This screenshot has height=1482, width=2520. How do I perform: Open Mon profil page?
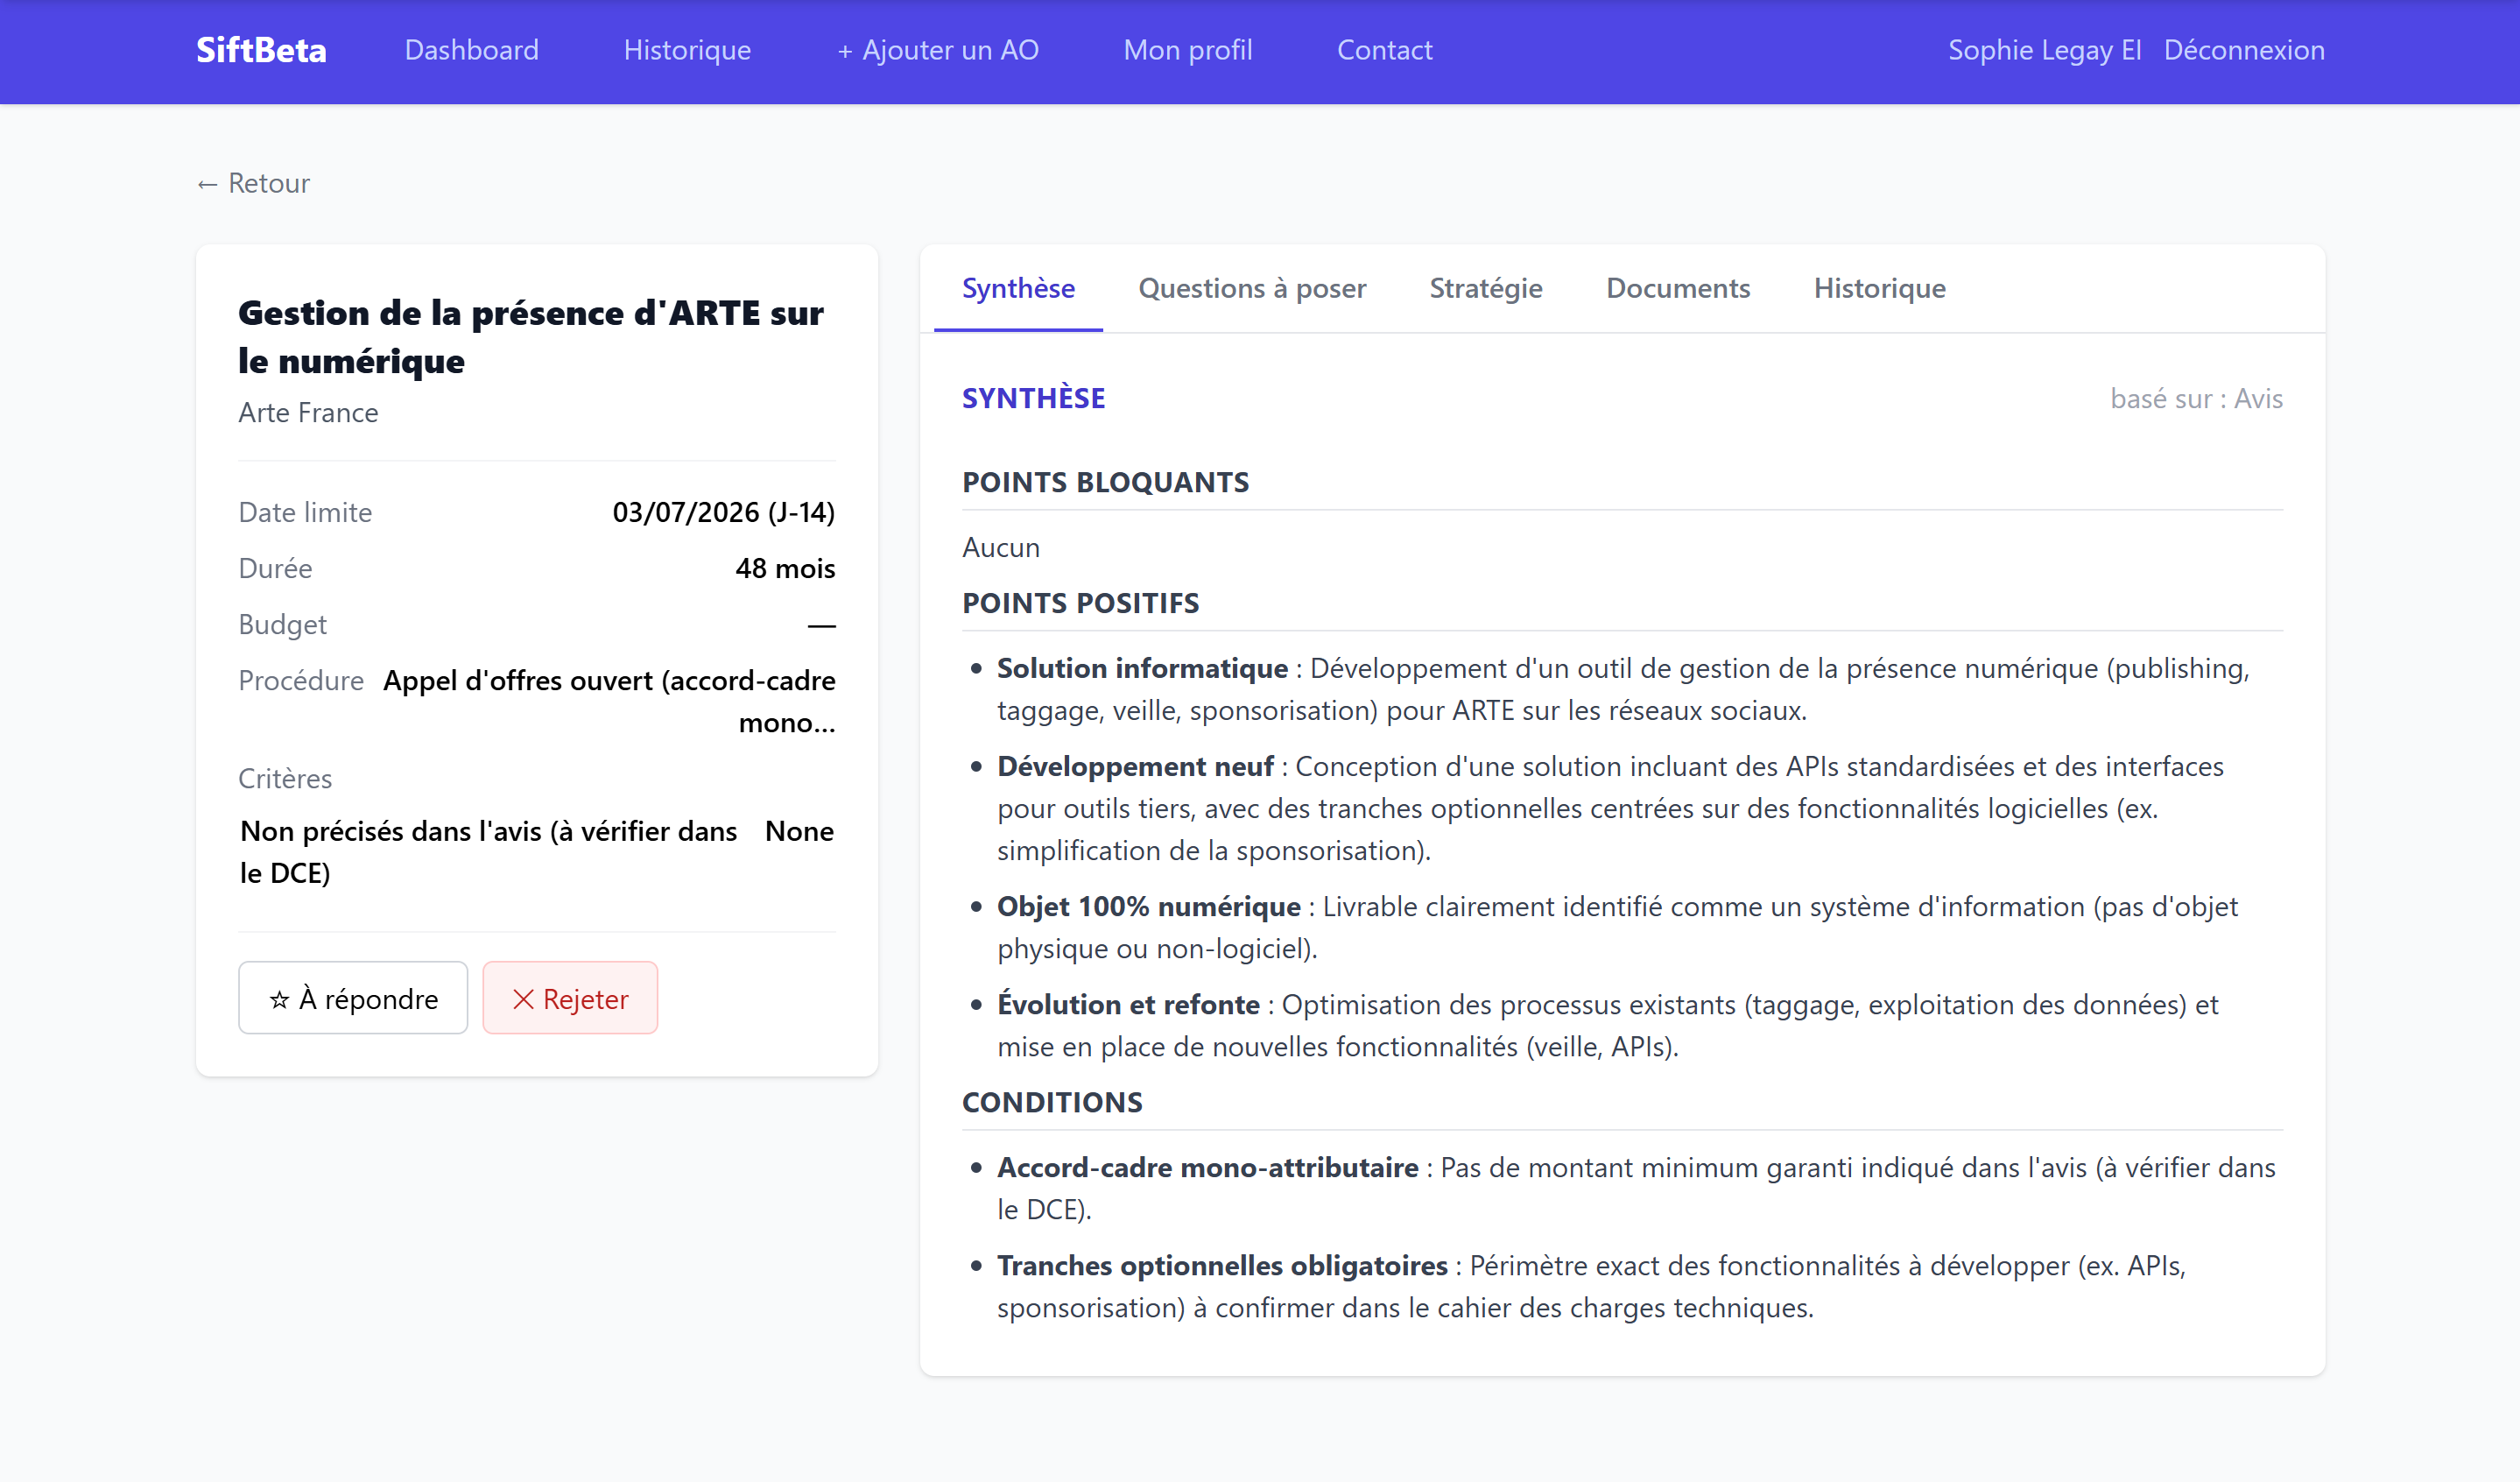click(1187, 50)
